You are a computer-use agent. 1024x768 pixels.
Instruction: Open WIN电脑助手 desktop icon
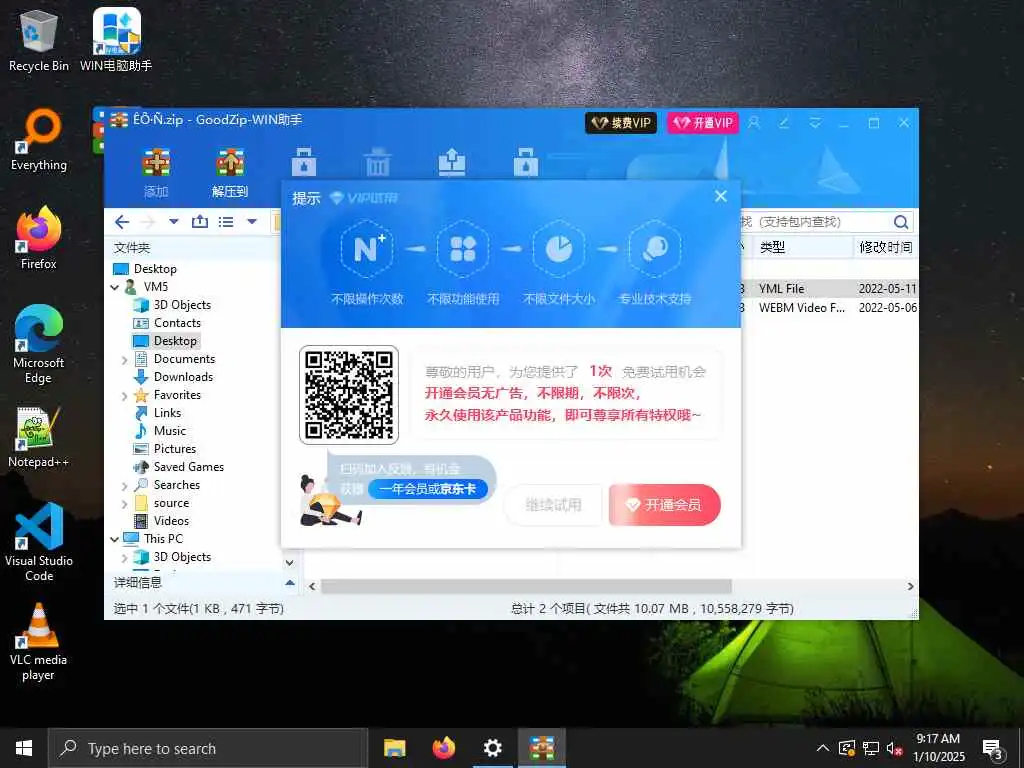[x=116, y=40]
